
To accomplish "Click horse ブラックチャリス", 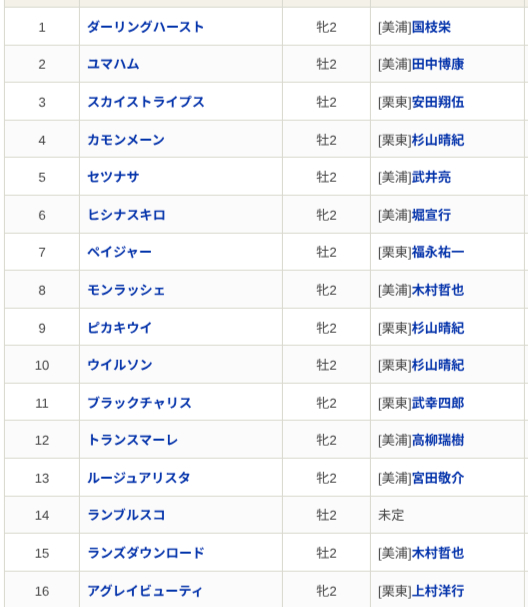I will click(x=139, y=403).
